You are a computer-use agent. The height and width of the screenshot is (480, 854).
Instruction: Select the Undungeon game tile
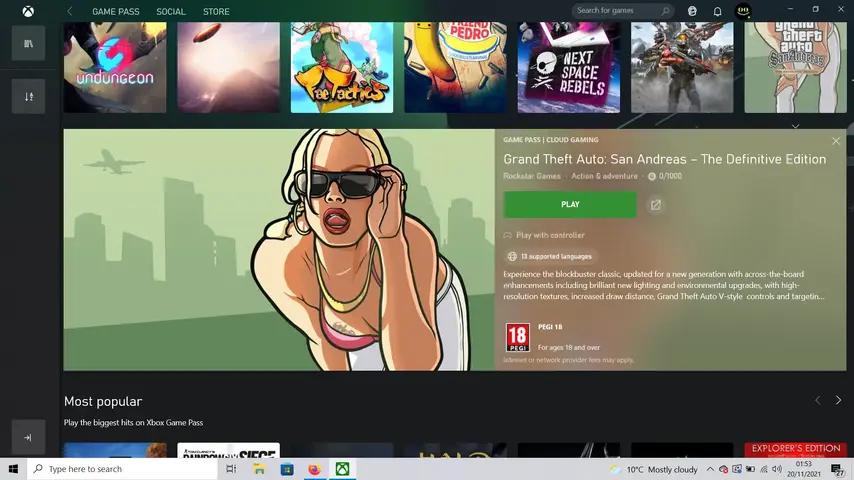[115, 68]
